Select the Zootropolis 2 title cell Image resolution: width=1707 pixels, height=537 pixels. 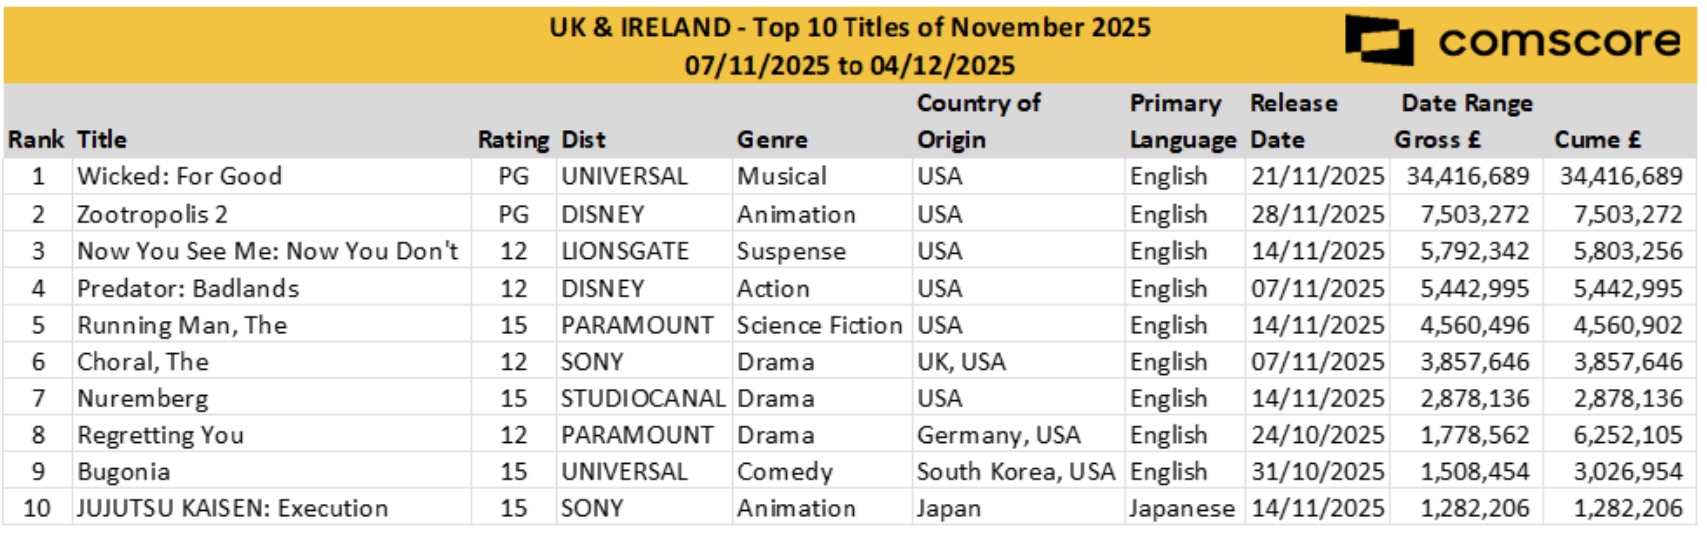(x=152, y=215)
